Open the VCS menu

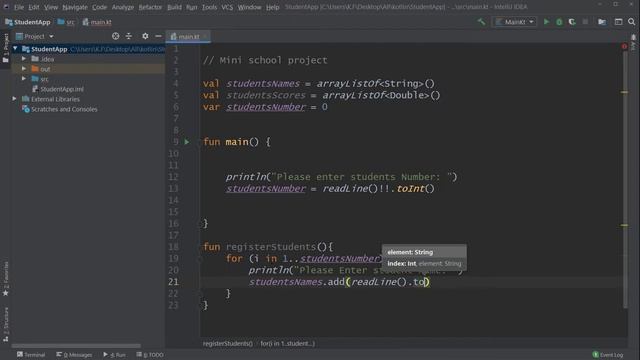coord(227,7)
